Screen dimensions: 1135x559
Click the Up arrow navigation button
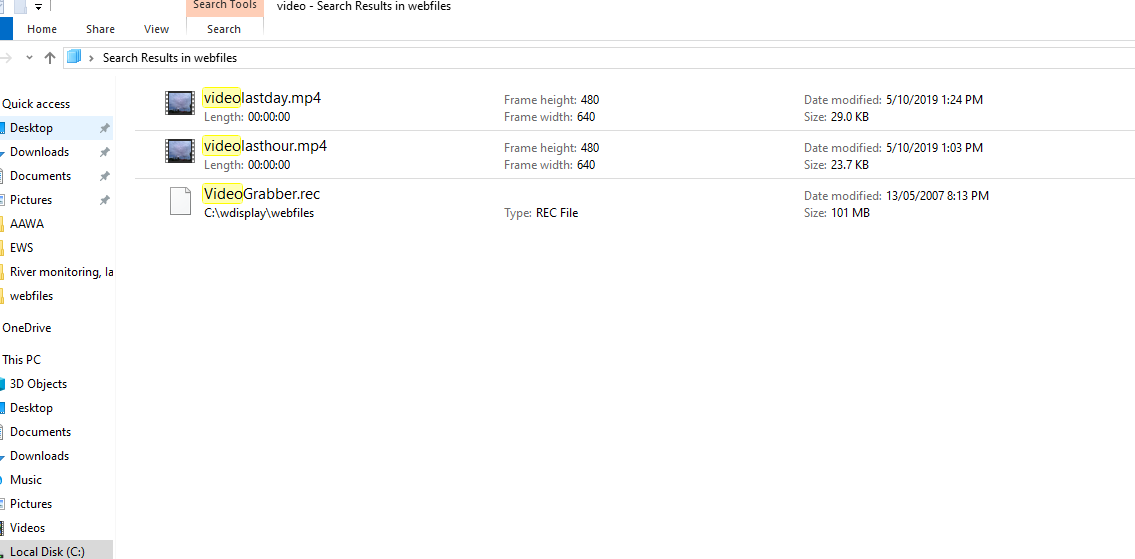click(x=50, y=58)
